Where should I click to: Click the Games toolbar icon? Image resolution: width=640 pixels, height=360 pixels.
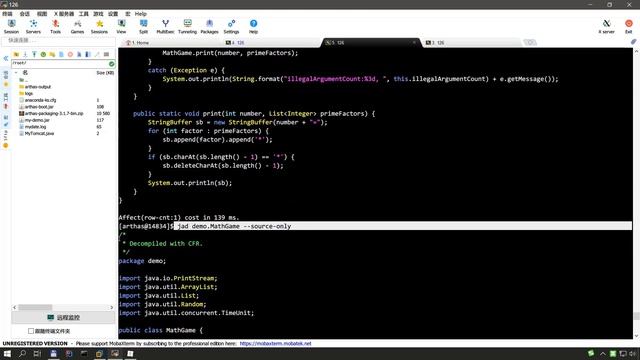click(77, 26)
